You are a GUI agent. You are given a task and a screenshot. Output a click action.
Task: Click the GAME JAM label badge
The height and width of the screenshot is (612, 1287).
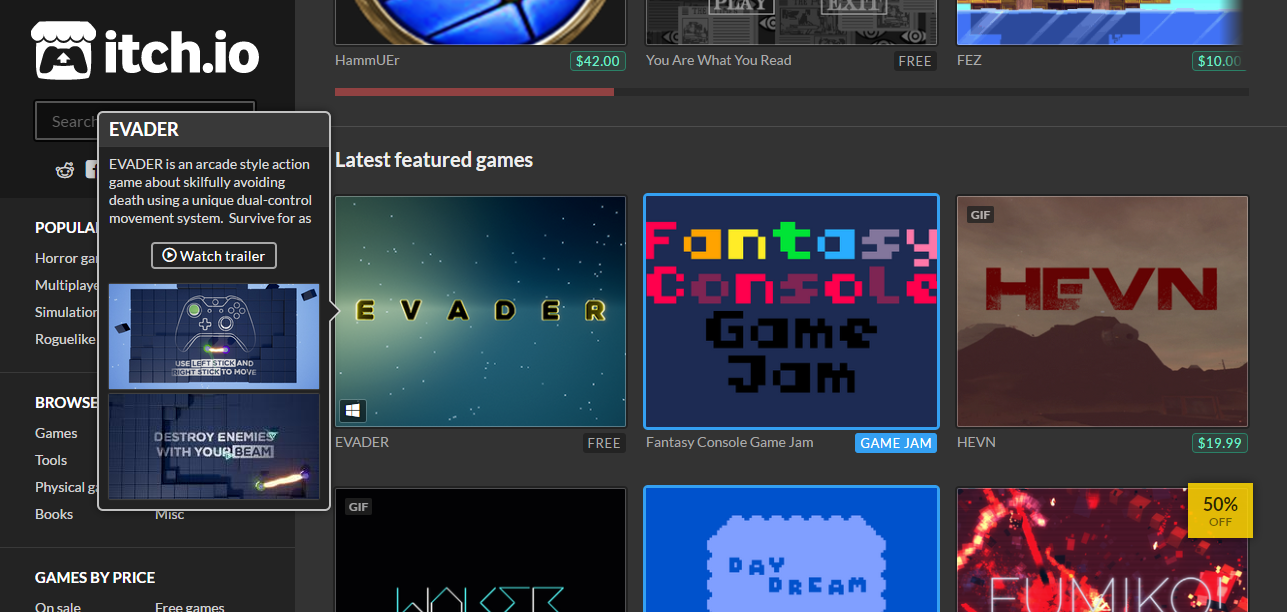pos(895,443)
